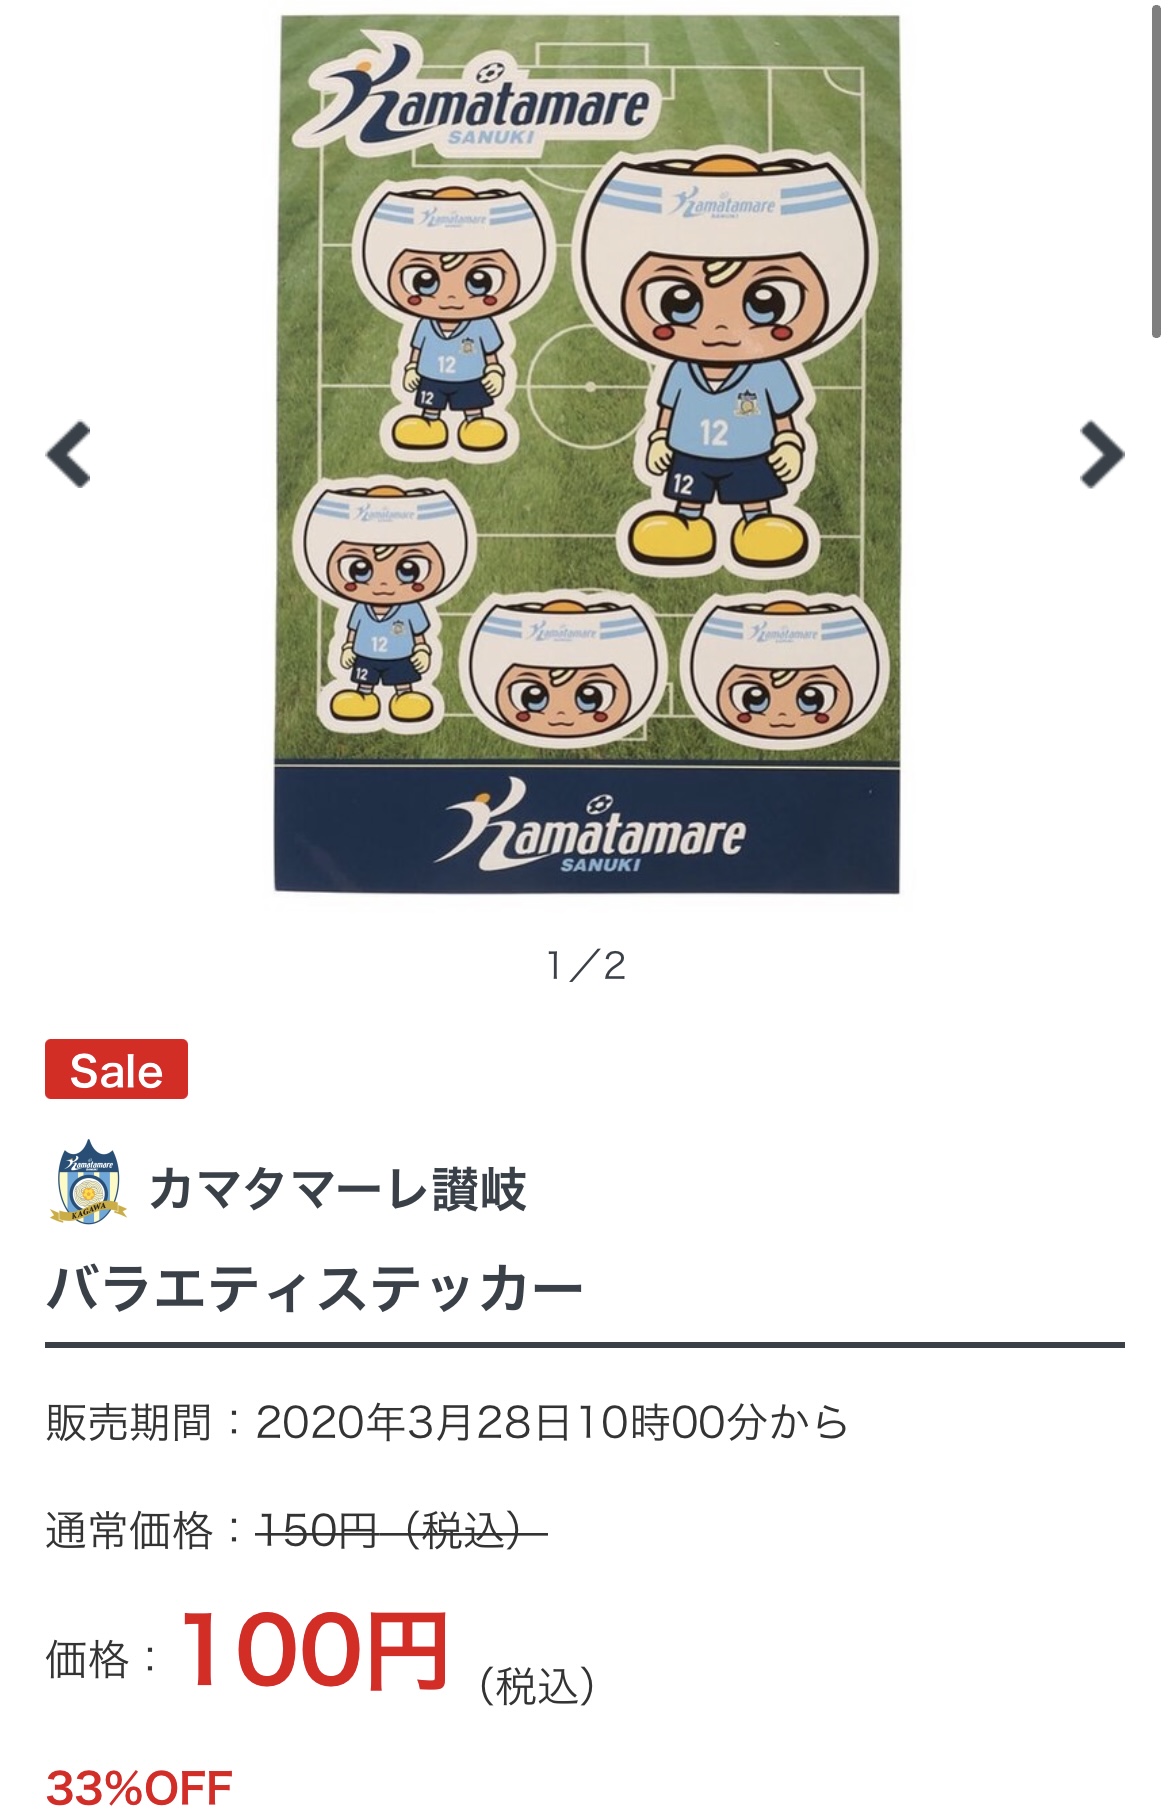Tap the 100円 sale price
This screenshot has height=1819, width=1170.
314,1652
